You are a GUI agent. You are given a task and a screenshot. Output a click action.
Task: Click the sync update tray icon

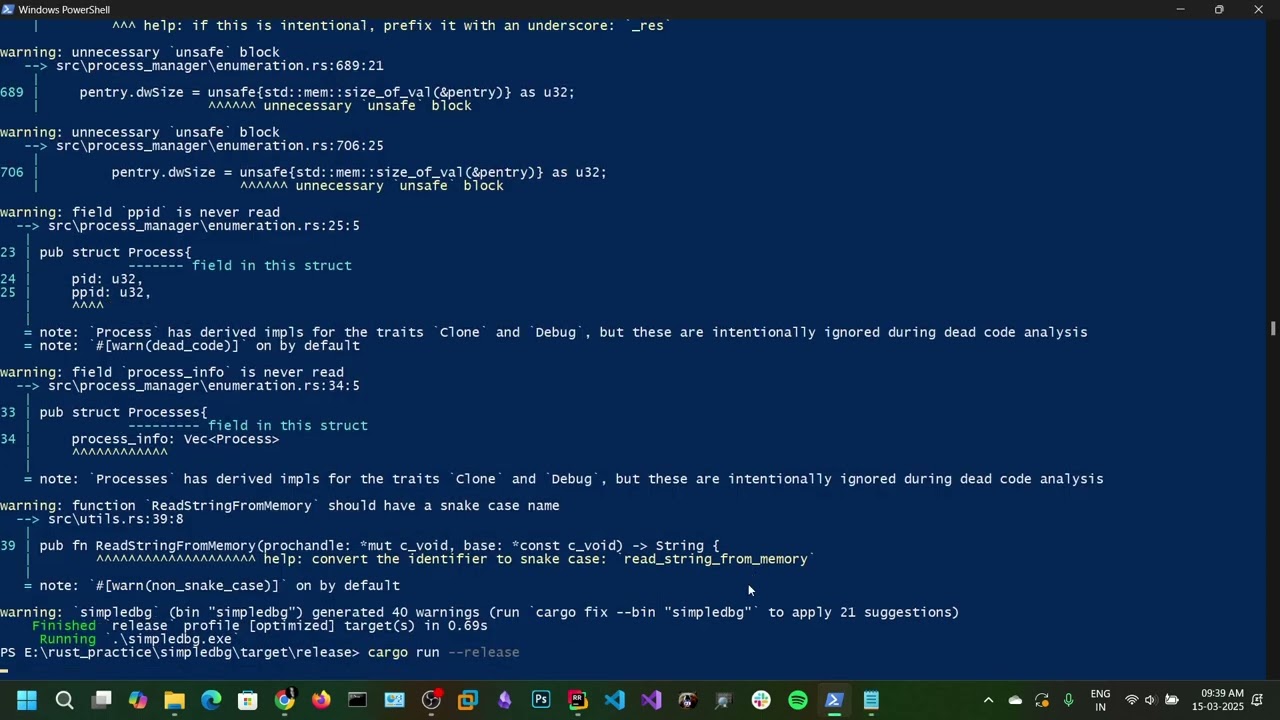1042,700
